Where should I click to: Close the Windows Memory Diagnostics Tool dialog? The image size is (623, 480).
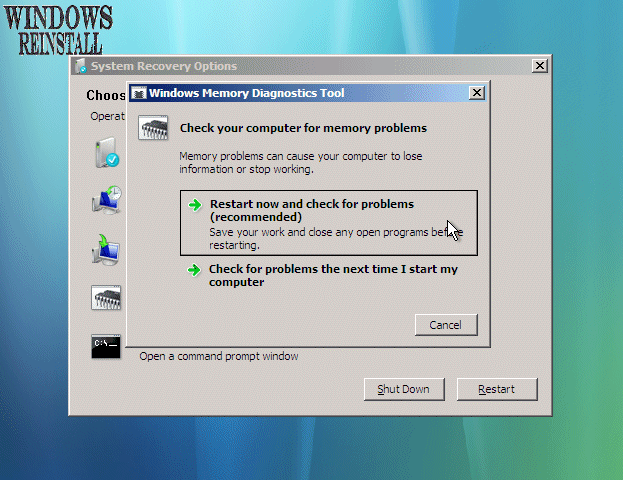pos(477,93)
